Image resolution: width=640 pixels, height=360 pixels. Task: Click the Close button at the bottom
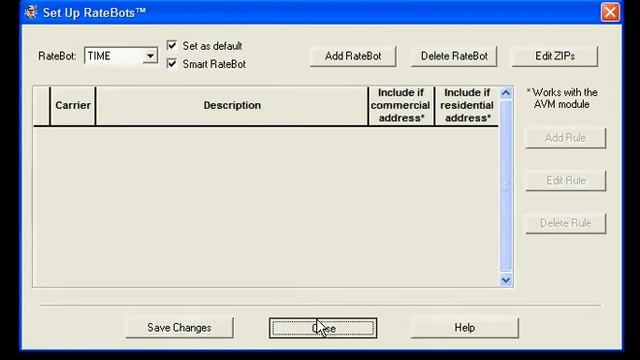323,328
